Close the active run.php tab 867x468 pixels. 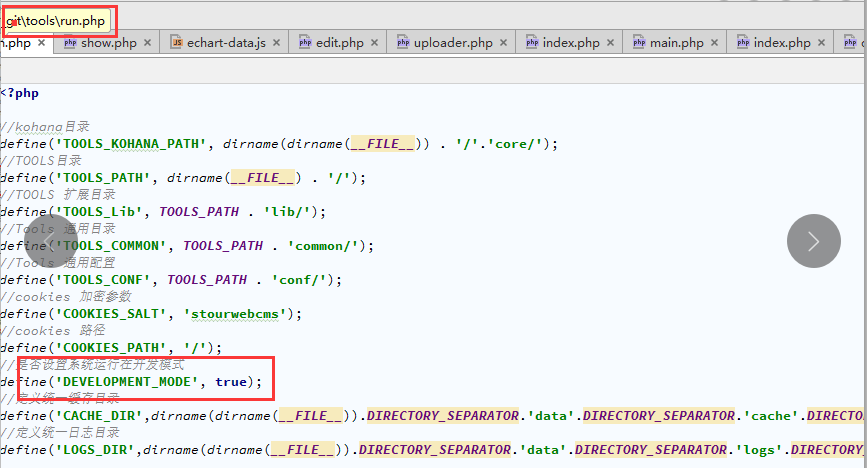pyautogui.click(x=41, y=43)
